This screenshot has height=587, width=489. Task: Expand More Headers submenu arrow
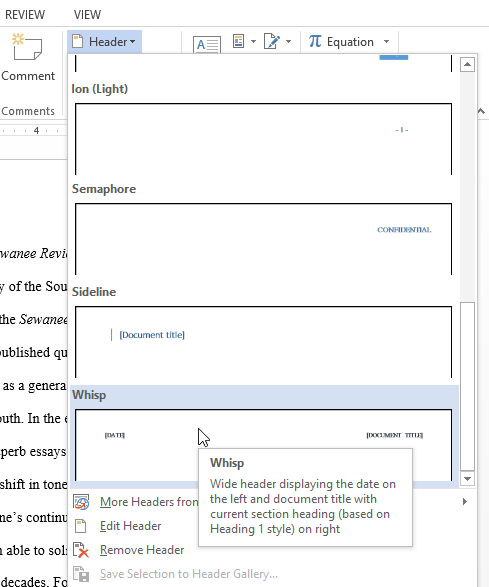[465, 501]
